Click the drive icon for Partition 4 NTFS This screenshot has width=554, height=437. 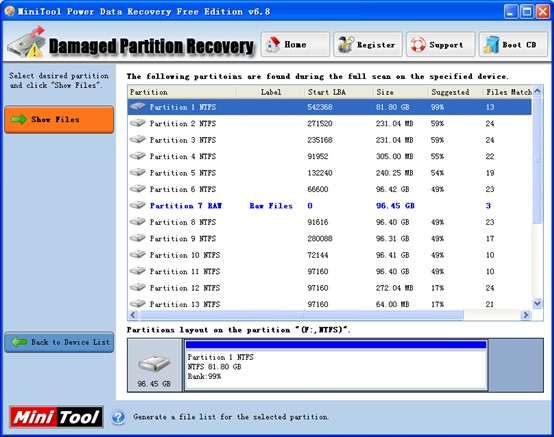click(137, 156)
